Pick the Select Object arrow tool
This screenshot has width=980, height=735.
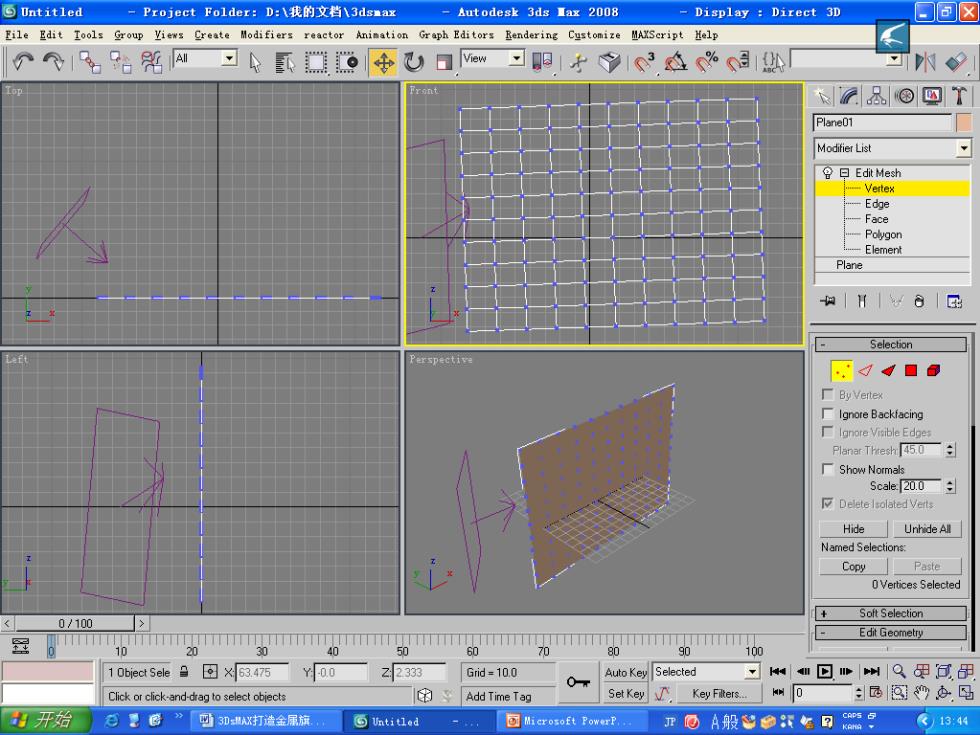[x=254, y=61]
